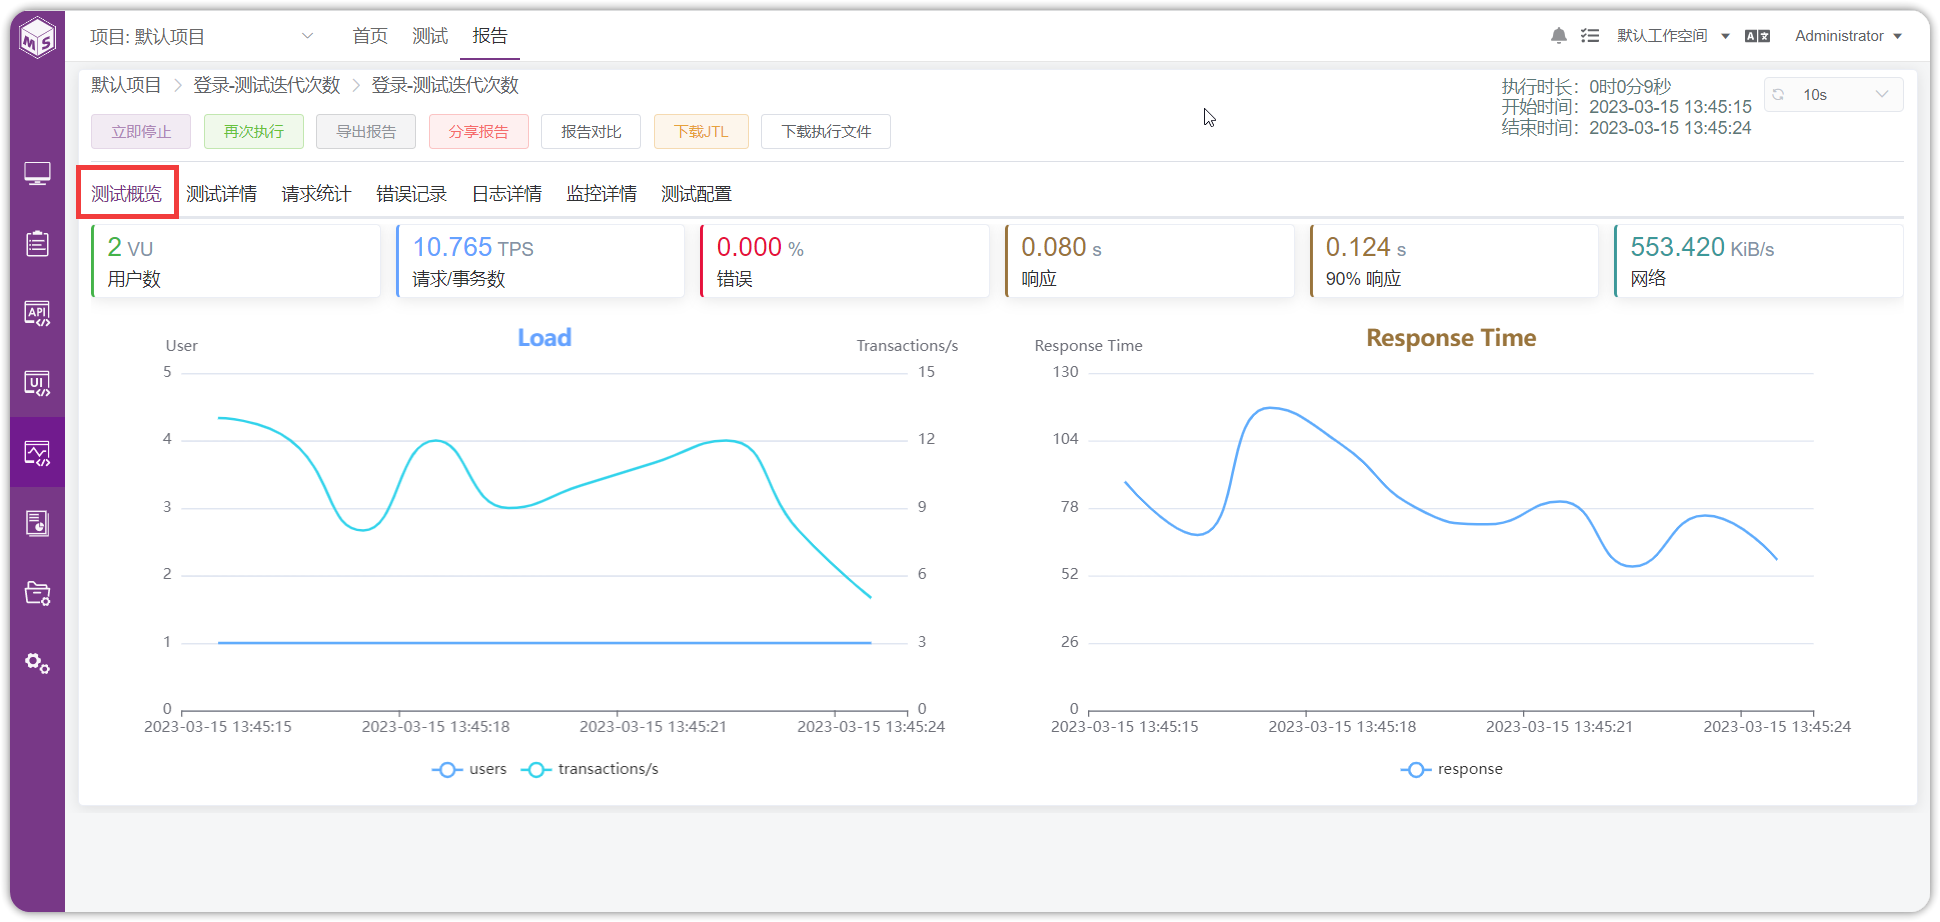1940x922 pixels.
Task: Open the project settings folder icon
Action: 37,593
